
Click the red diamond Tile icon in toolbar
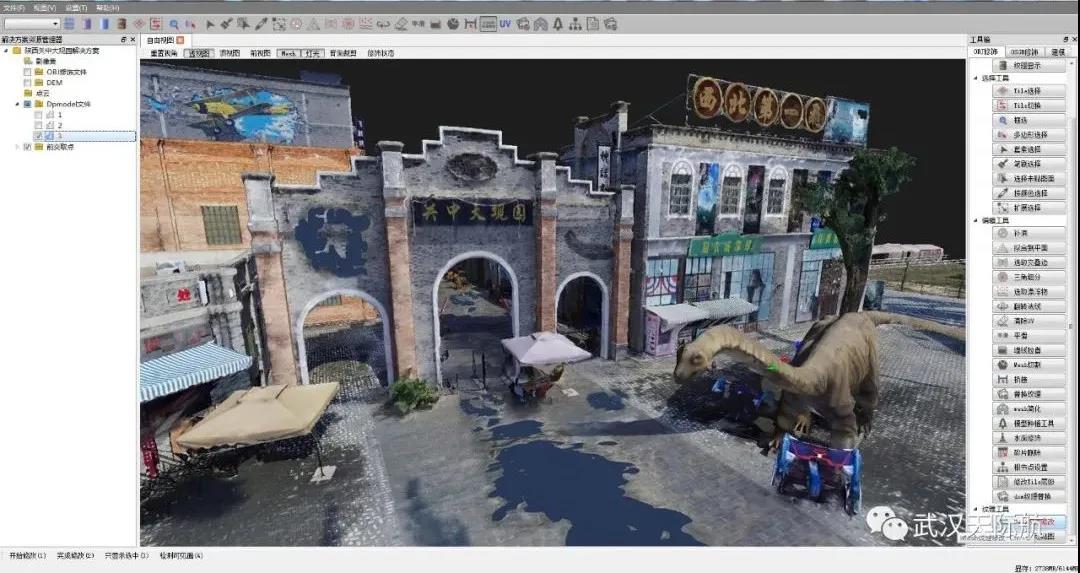pos(139,23)
